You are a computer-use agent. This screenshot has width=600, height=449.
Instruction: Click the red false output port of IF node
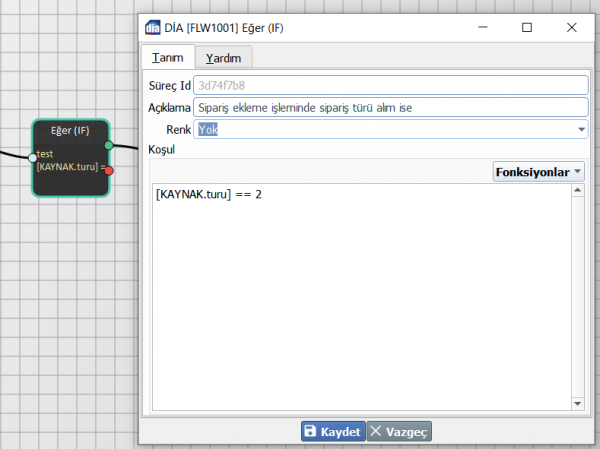coord(109,170)
